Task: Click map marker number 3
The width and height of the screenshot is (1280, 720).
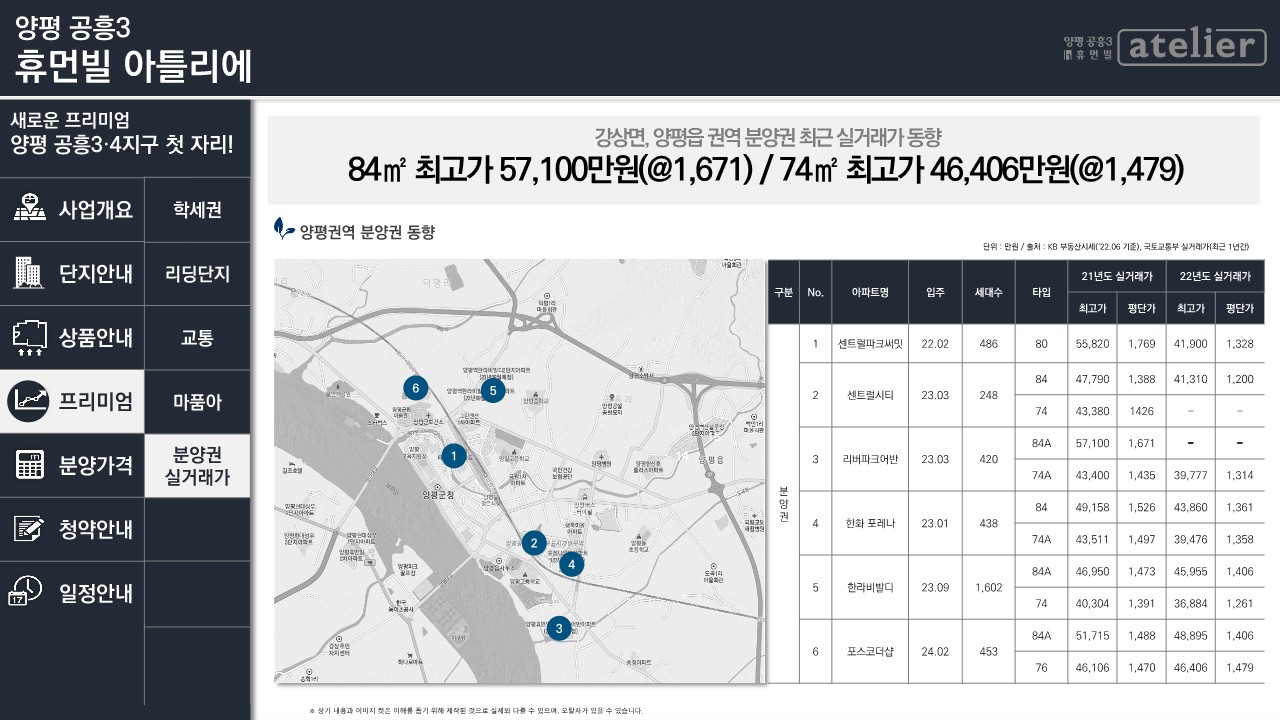Action: point(558,628)
